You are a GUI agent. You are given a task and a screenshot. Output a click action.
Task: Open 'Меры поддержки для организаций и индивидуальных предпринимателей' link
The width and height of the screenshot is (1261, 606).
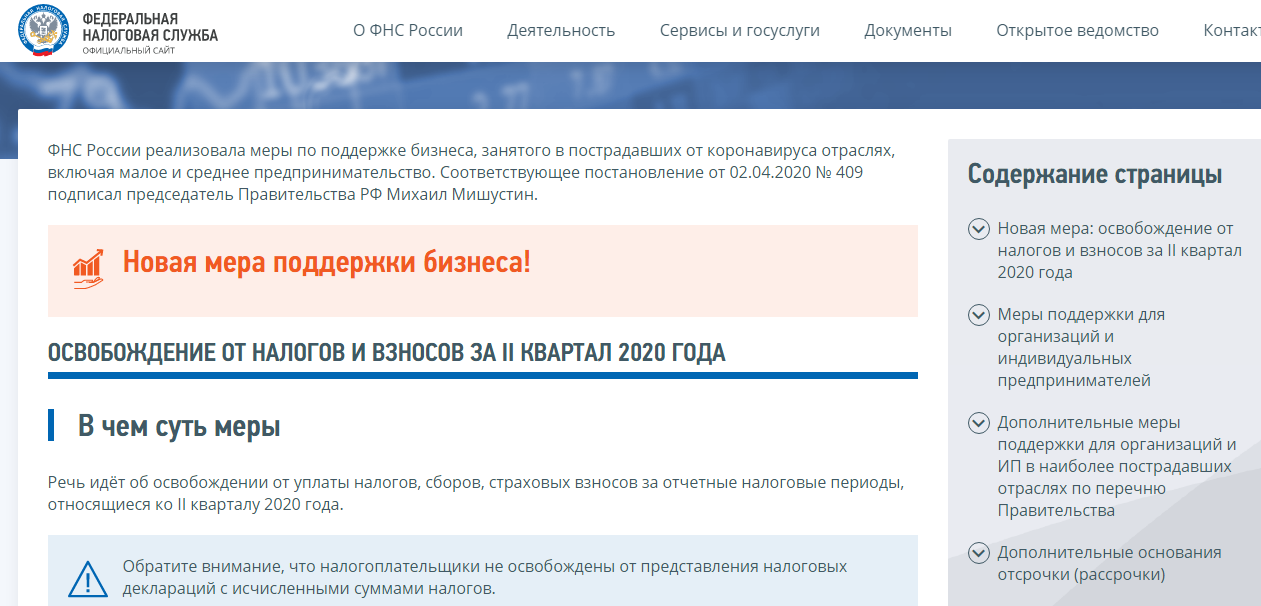(1080, 347)
